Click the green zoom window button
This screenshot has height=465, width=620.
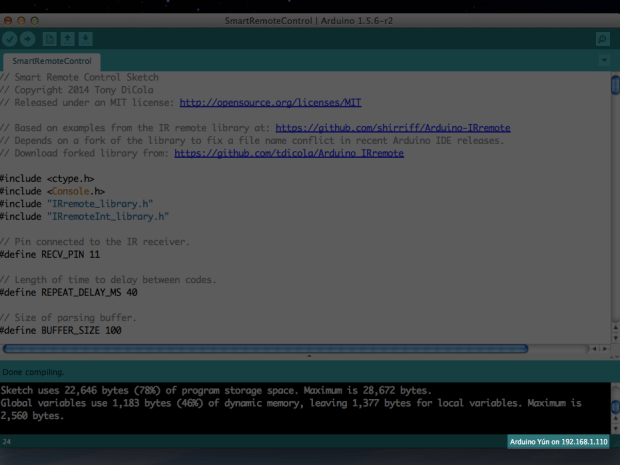tap(35, 21)
